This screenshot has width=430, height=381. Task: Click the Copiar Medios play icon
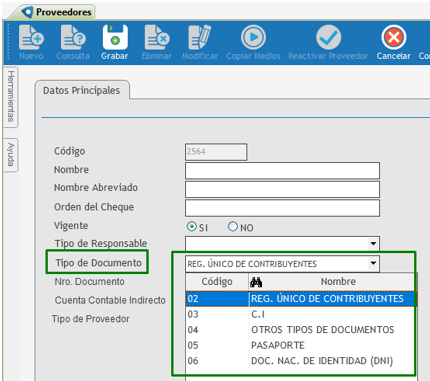[253, 37]
